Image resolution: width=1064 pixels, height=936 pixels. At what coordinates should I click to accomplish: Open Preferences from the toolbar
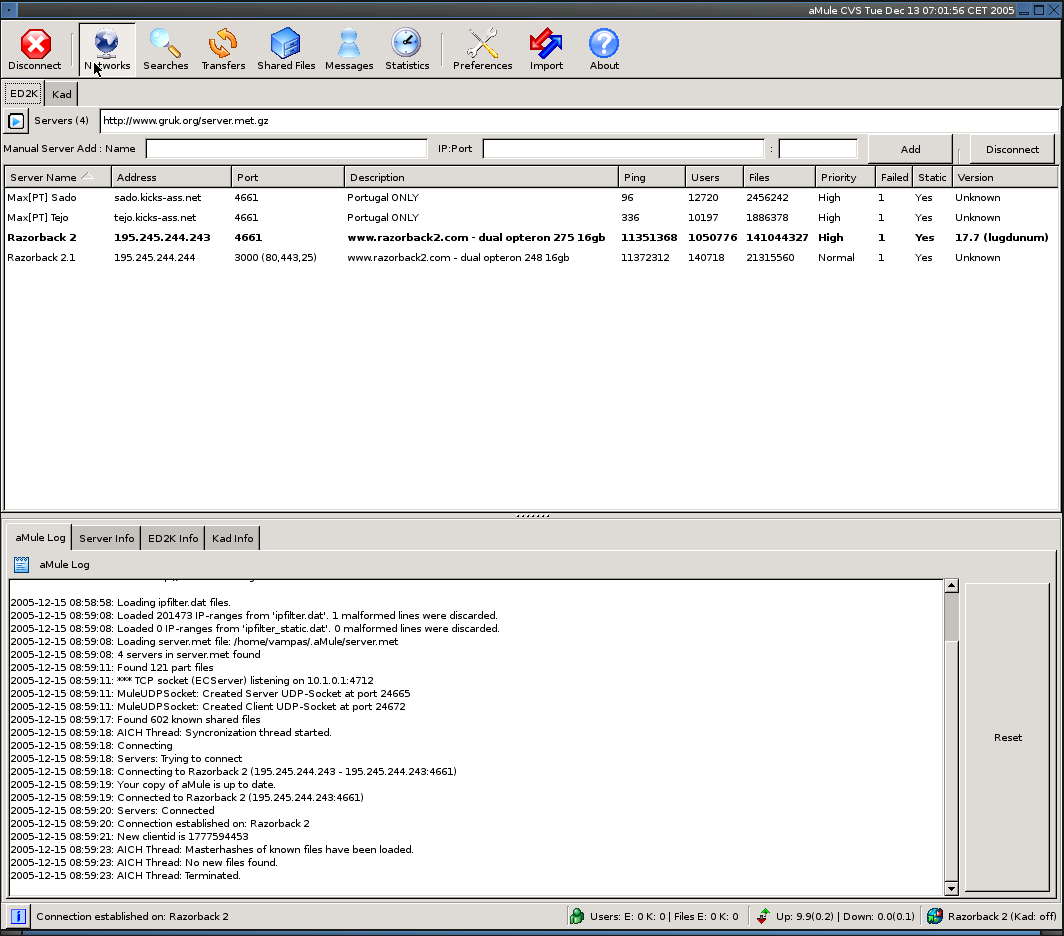click(482, 50)
